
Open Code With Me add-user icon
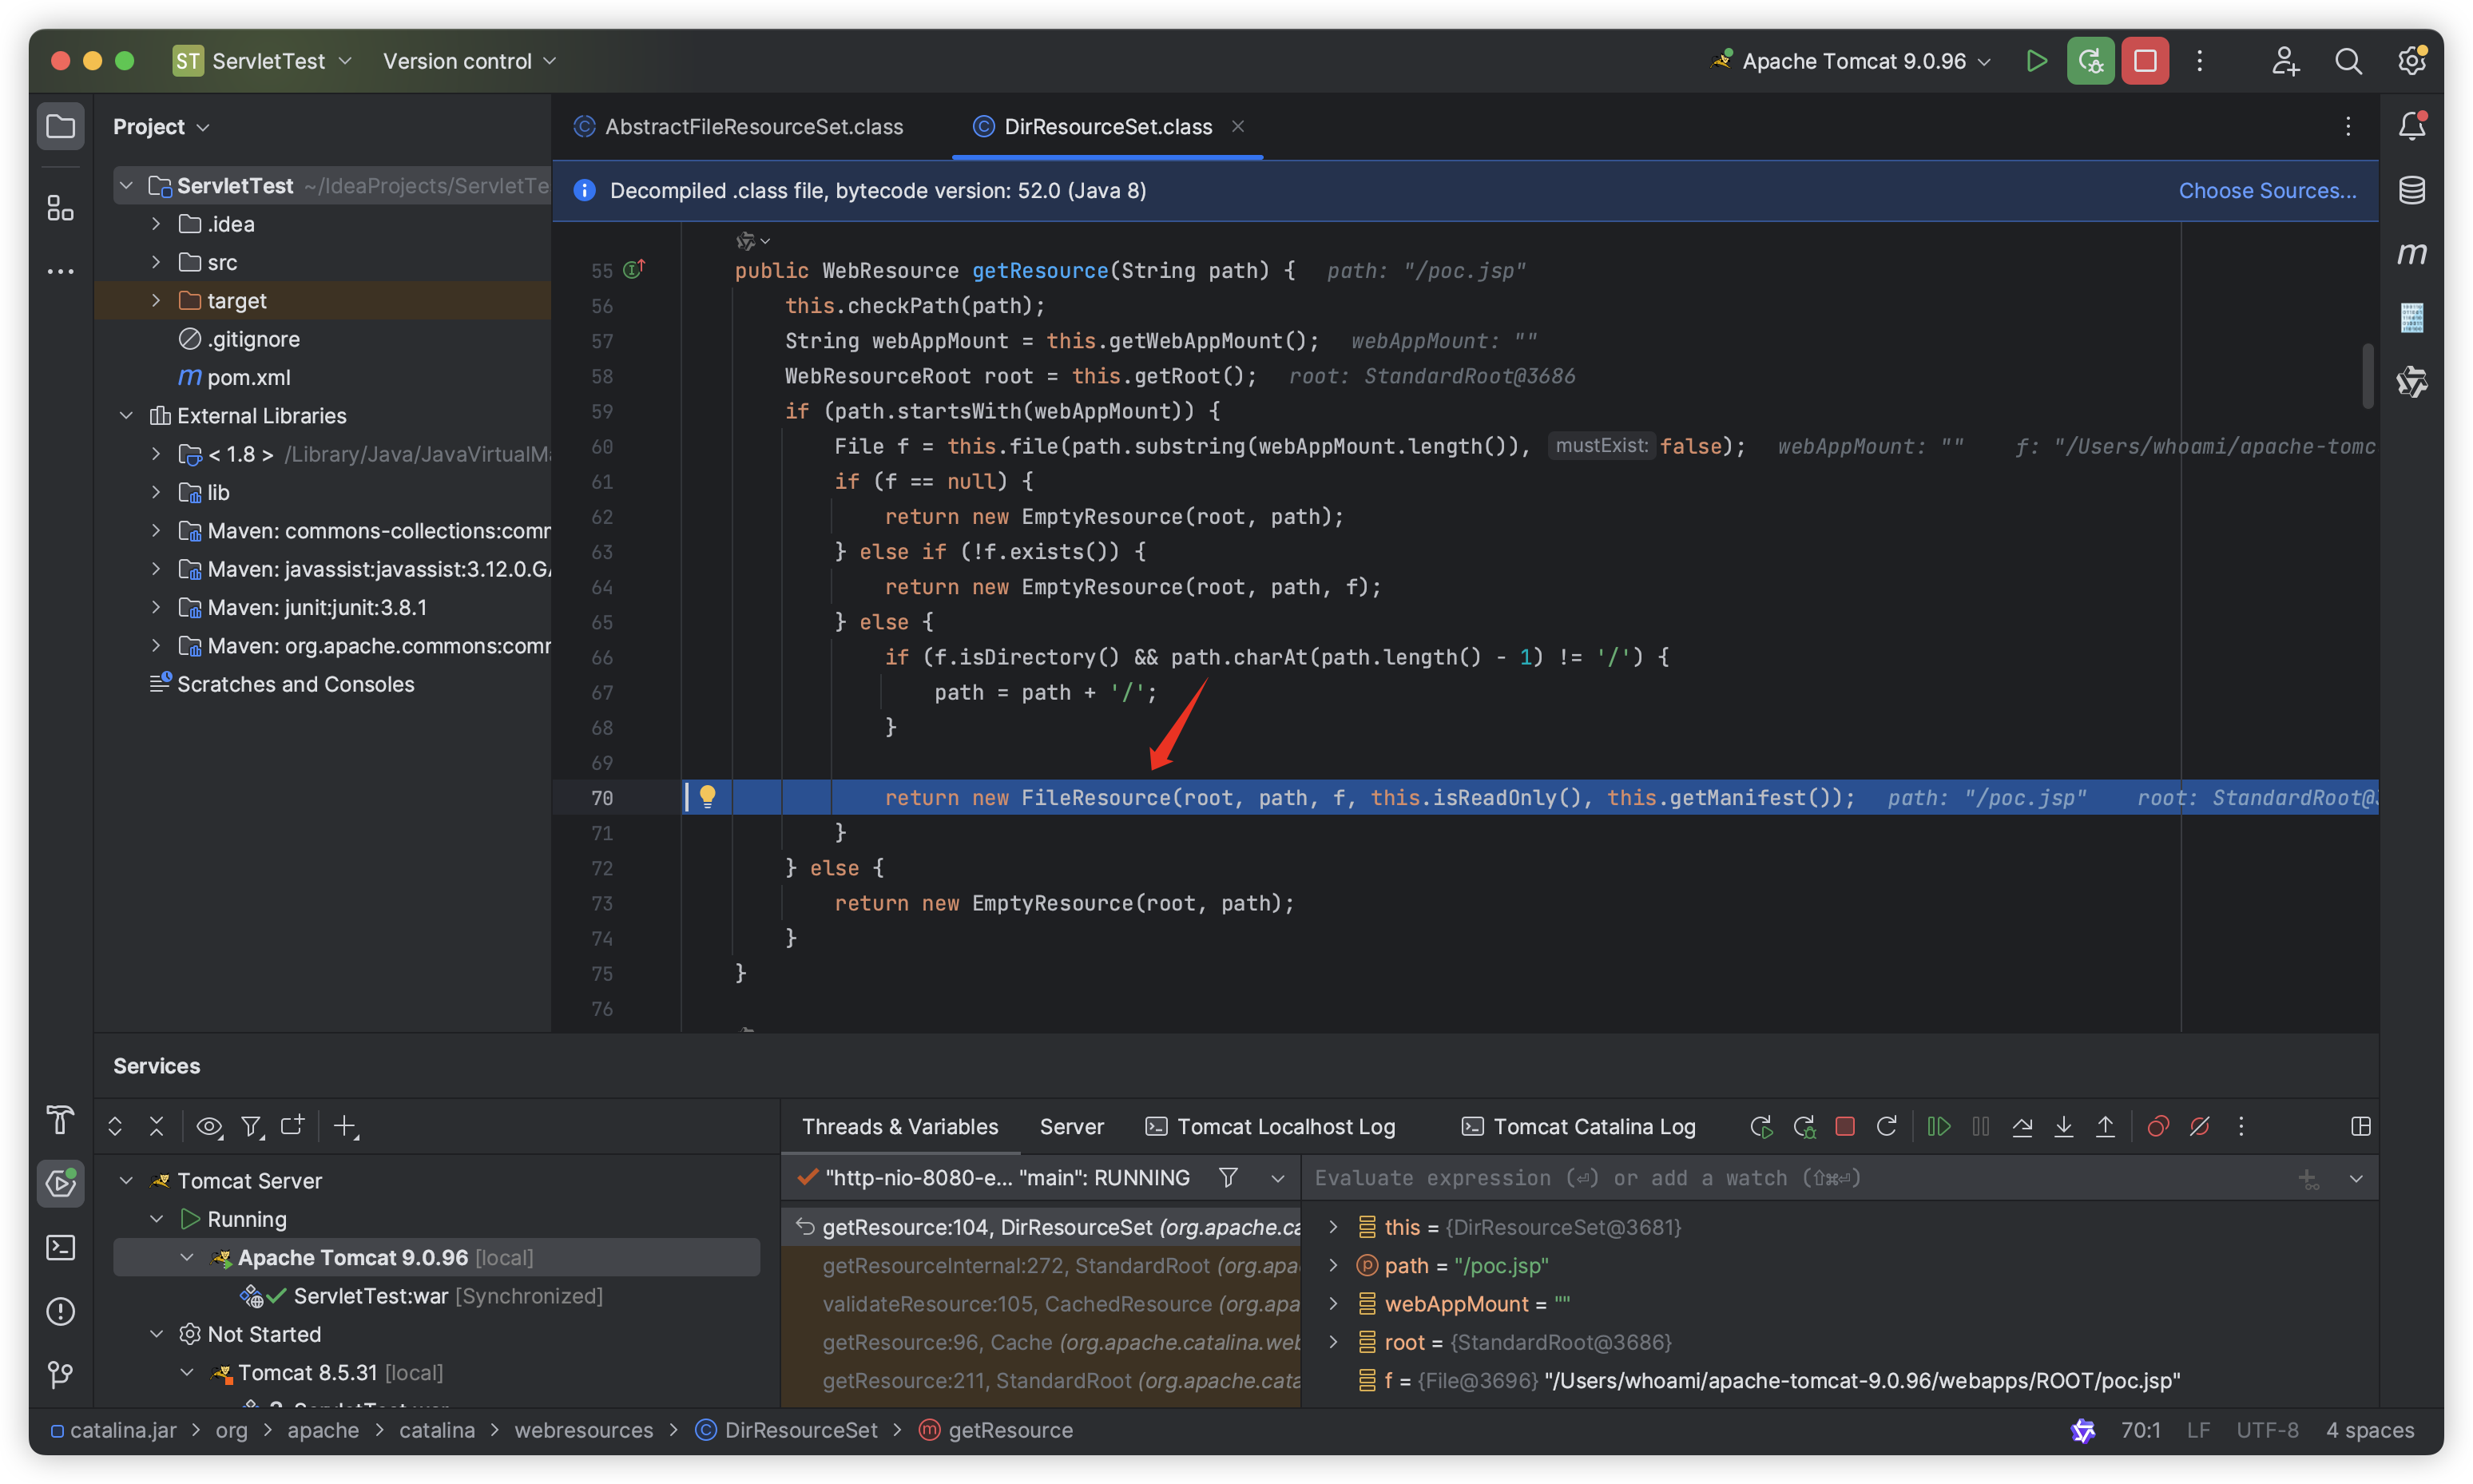pos(2285,61)
